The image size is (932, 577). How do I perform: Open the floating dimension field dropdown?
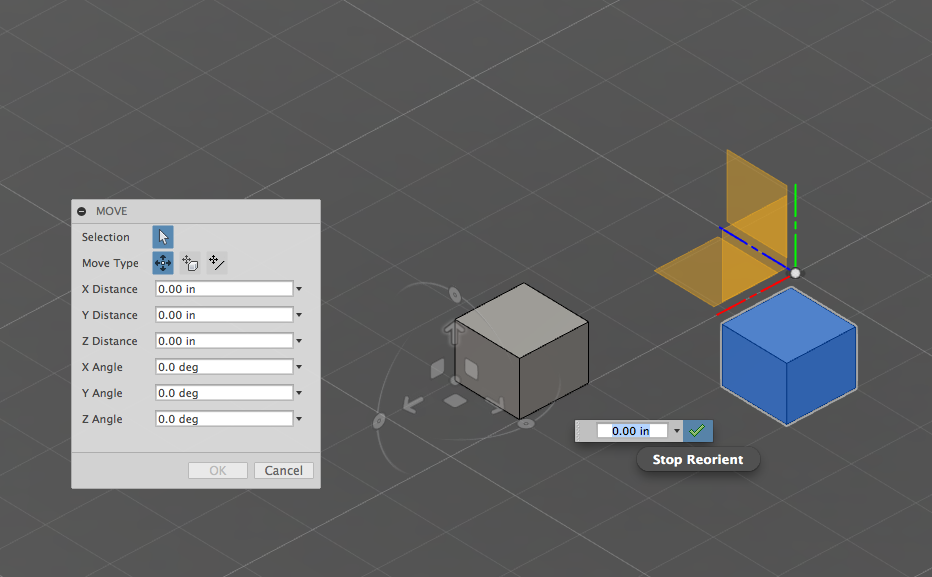(x=676, y=430)
